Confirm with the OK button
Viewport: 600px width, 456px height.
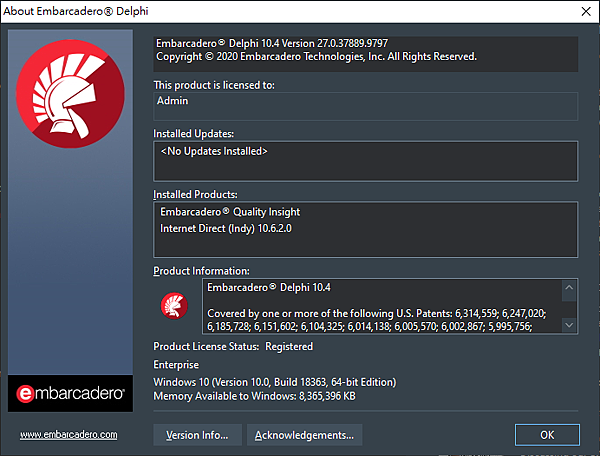(547, 435)
